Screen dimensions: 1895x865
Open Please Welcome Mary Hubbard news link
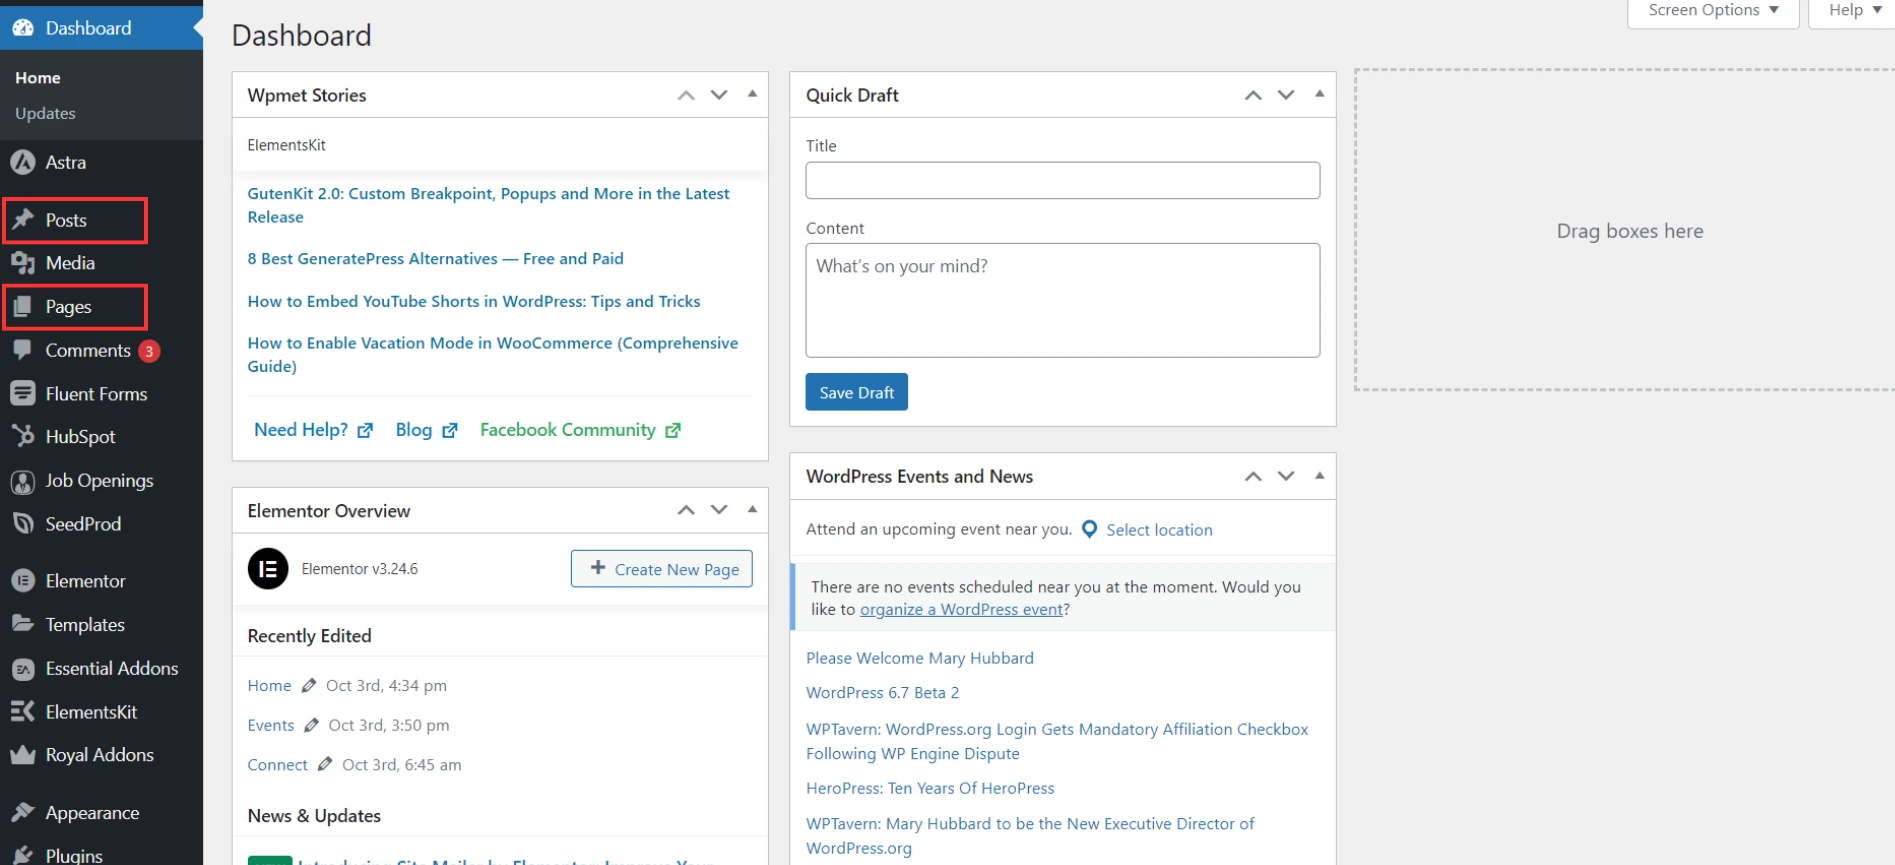tap(920, 658)
